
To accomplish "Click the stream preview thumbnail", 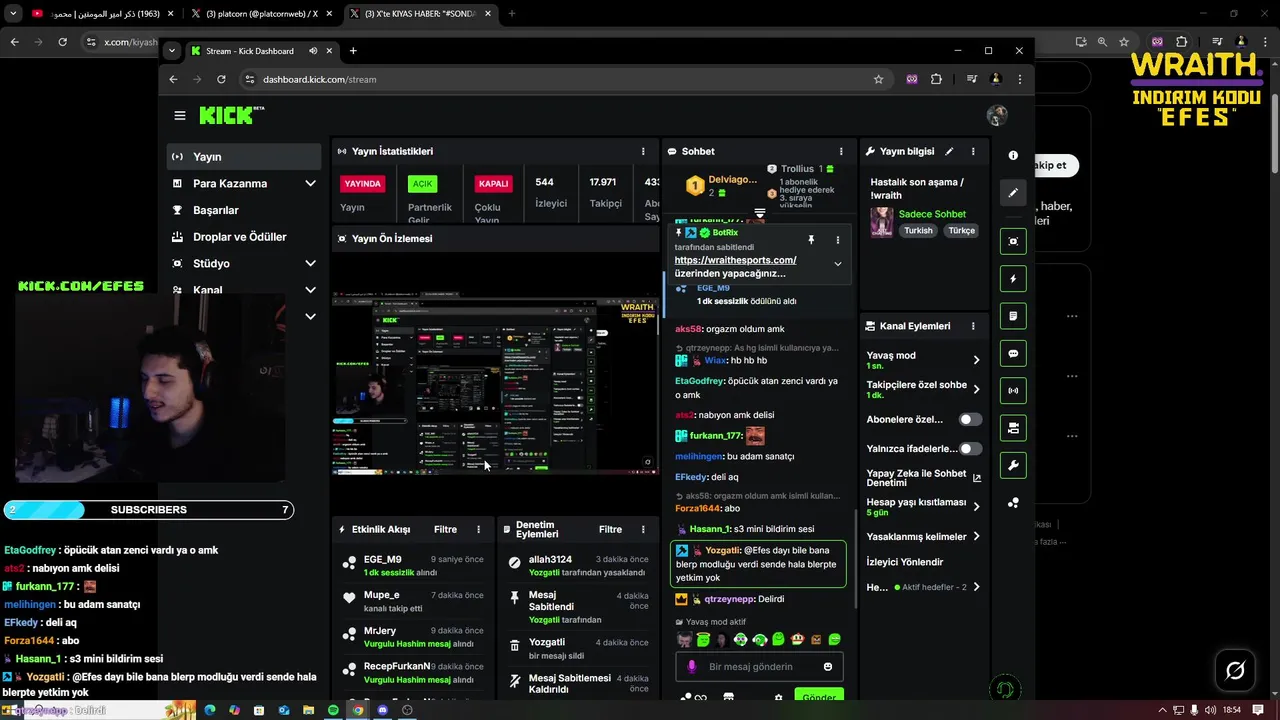I will (x=495, y=382).
